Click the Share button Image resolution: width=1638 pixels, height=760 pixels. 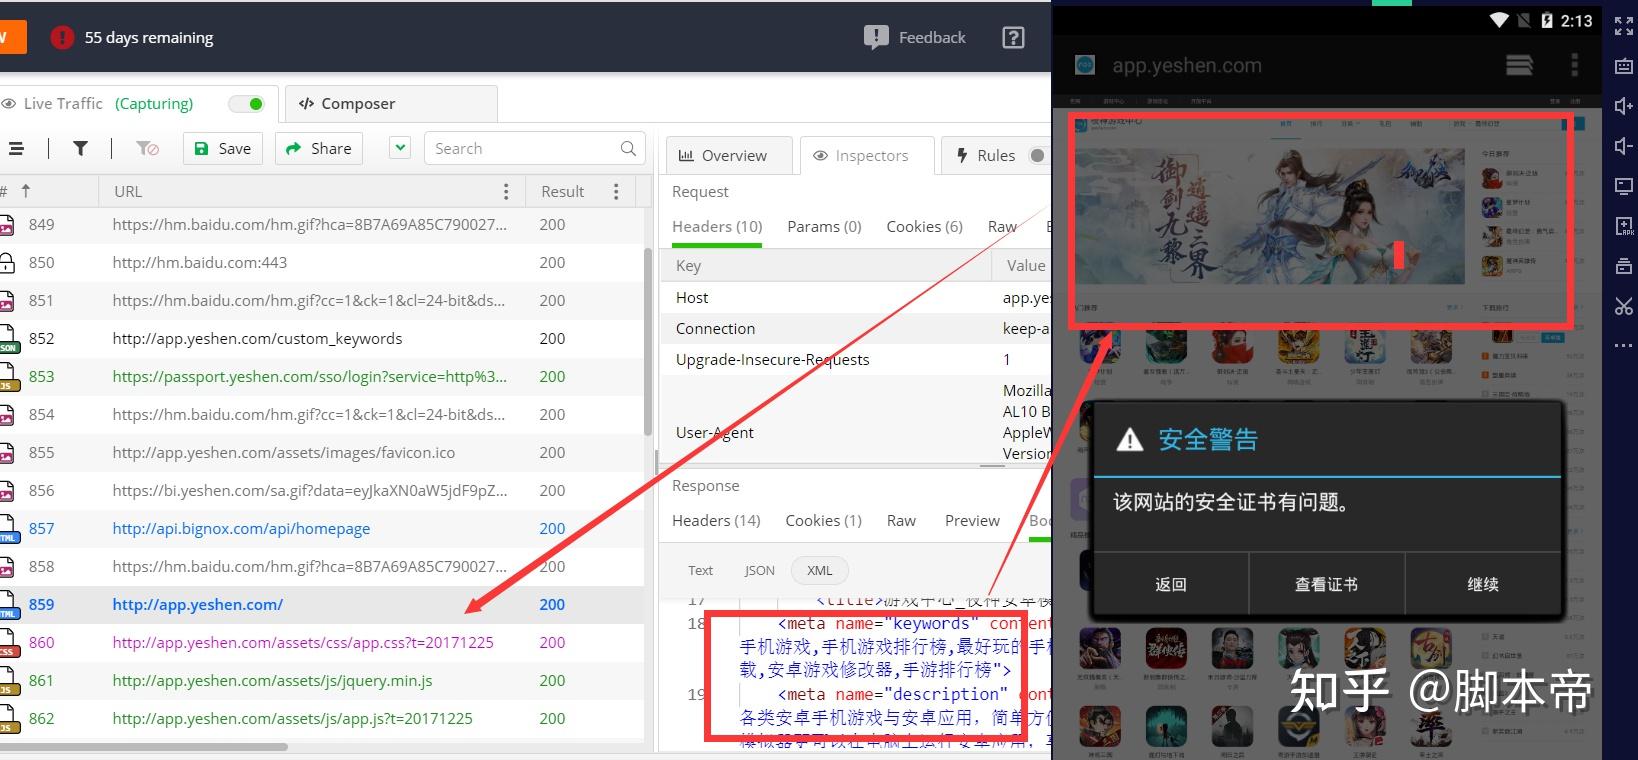click(319, 148)
